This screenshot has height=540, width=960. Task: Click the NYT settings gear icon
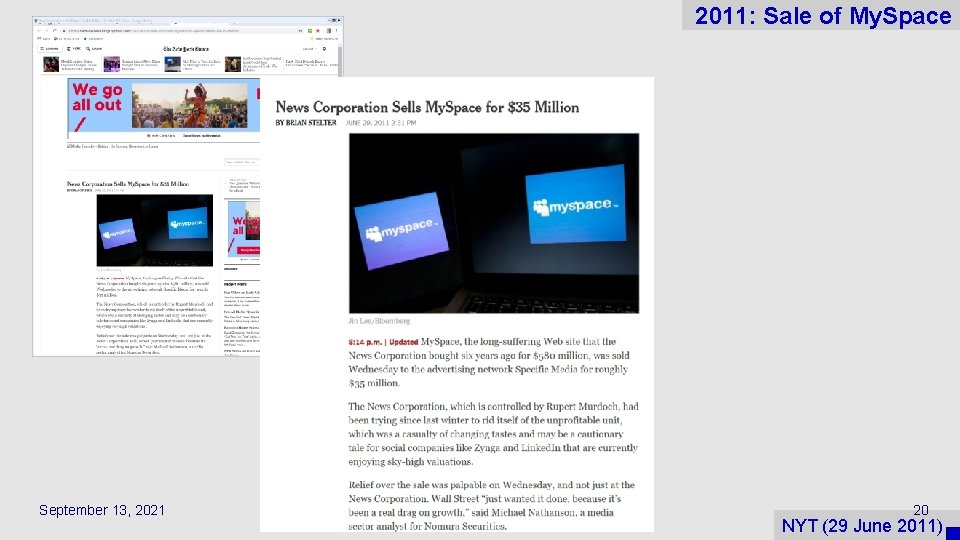(x=324, y=49)
